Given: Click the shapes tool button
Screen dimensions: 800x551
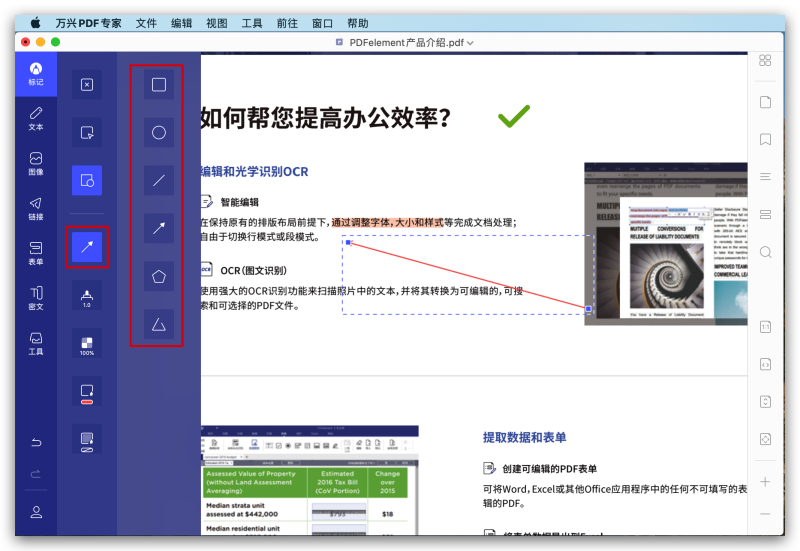Looking at the screenshot, I should (86, 180).
